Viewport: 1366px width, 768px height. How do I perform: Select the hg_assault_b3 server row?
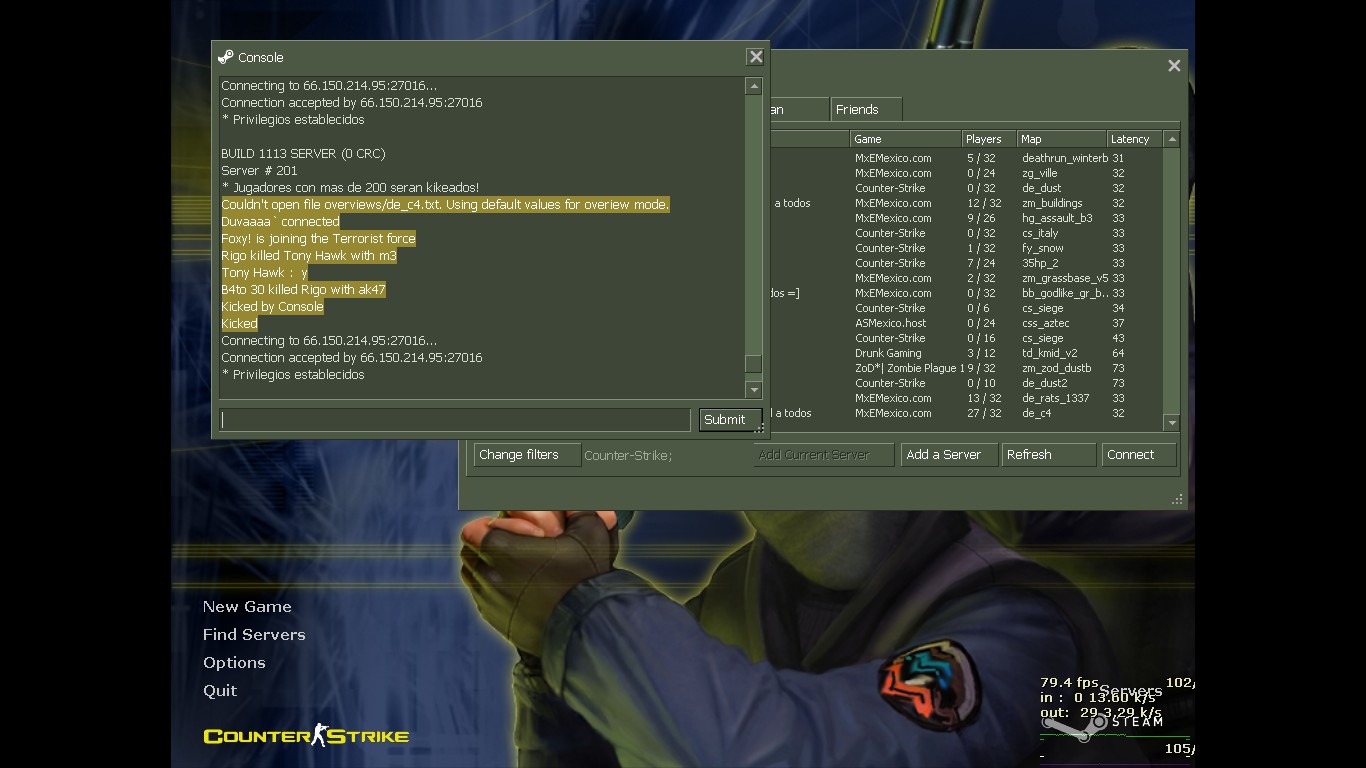click(x=965, y=218)
